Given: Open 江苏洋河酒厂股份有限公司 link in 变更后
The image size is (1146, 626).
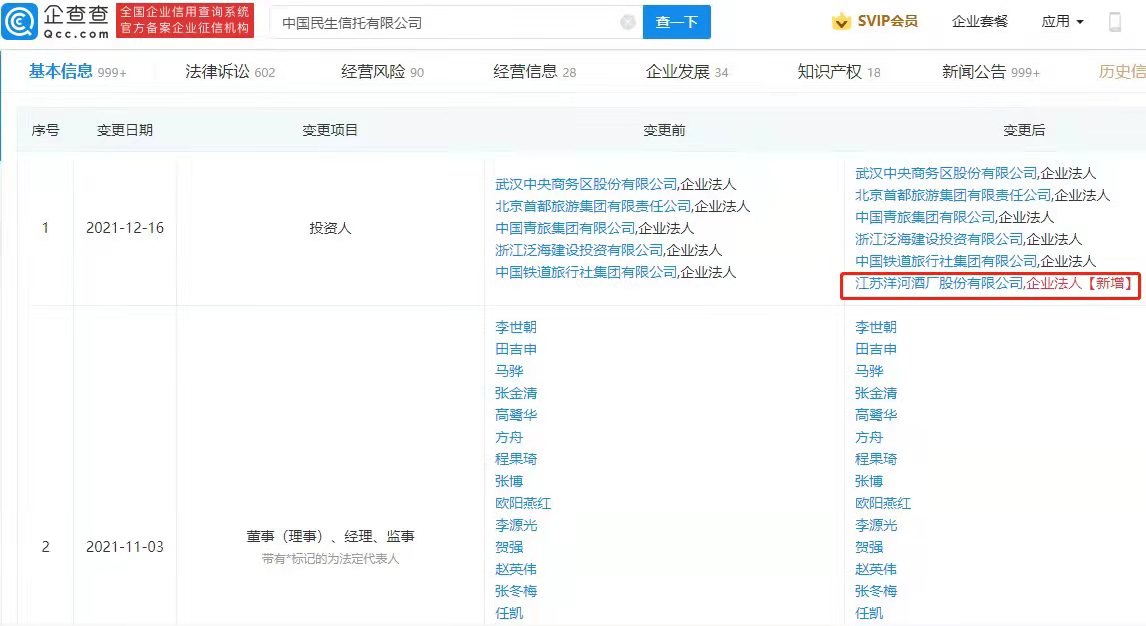Looking at the screenshot, I should point(938,283).
